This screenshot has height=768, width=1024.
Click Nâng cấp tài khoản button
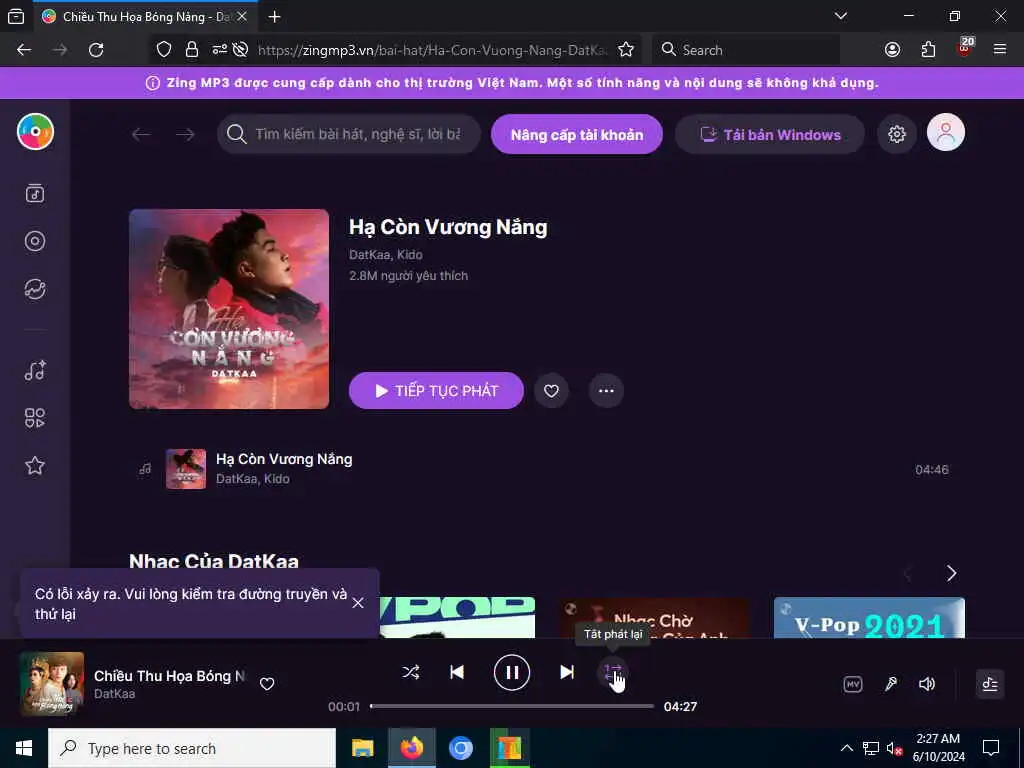[x=577, y=135]
